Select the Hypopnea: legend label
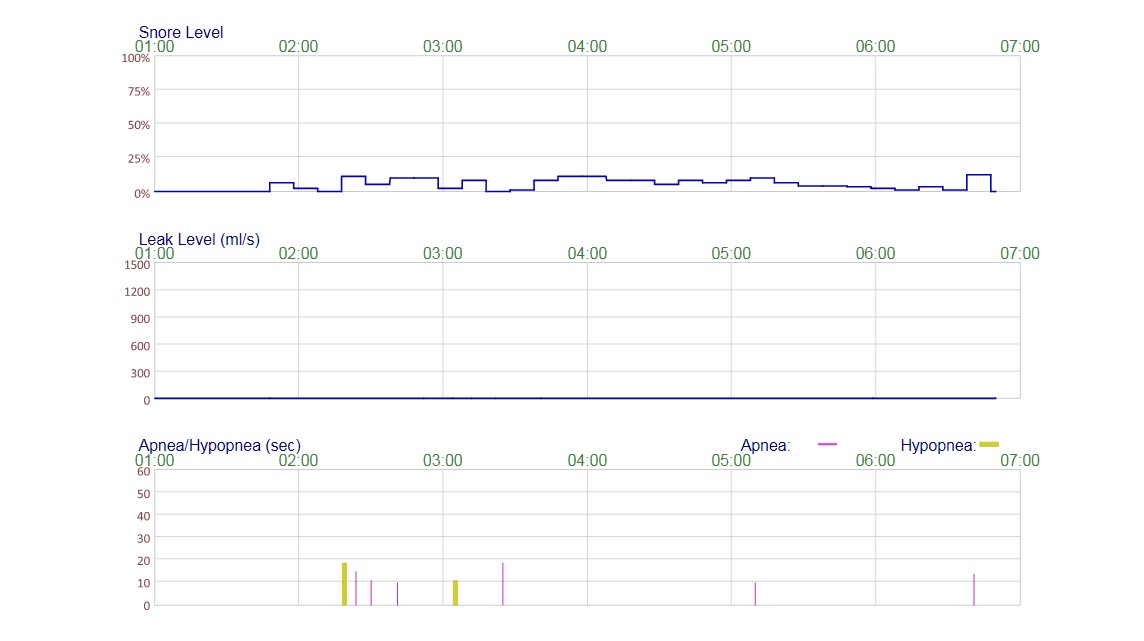Viewport: 1144px width, 641px height. pyautogui.click(x=938, y=446)
